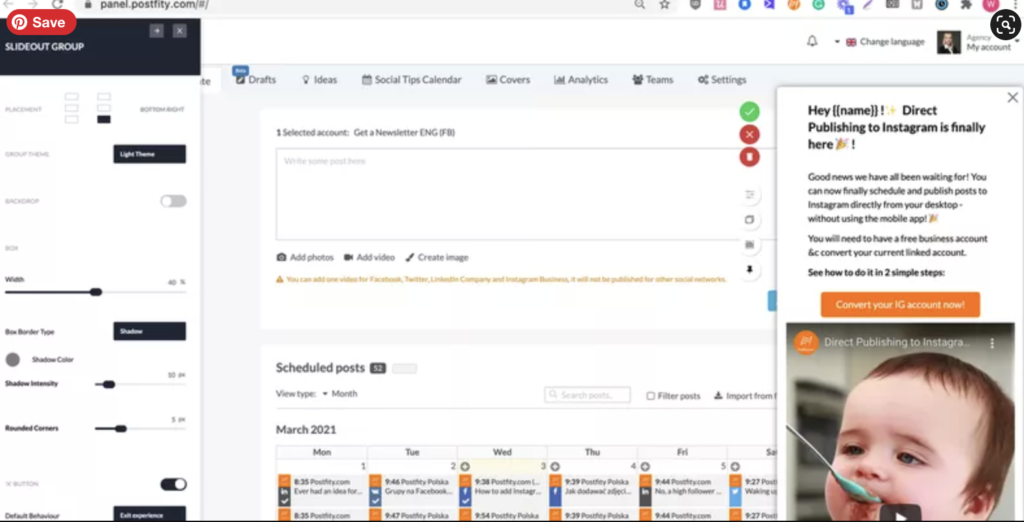
Task: Click the green checkmark confirm icon
Action: [x=749, y=112]
